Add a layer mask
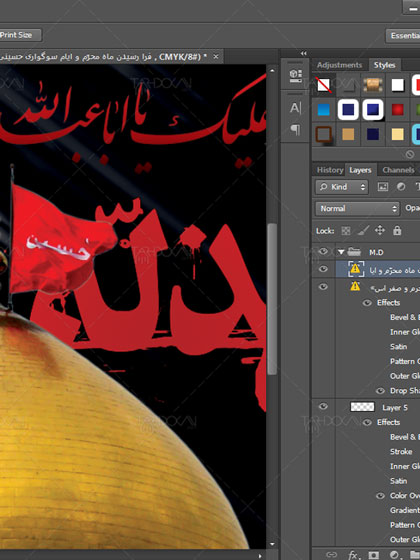The width and height of the screenshot is (420, 560). [x=373, y=555]
